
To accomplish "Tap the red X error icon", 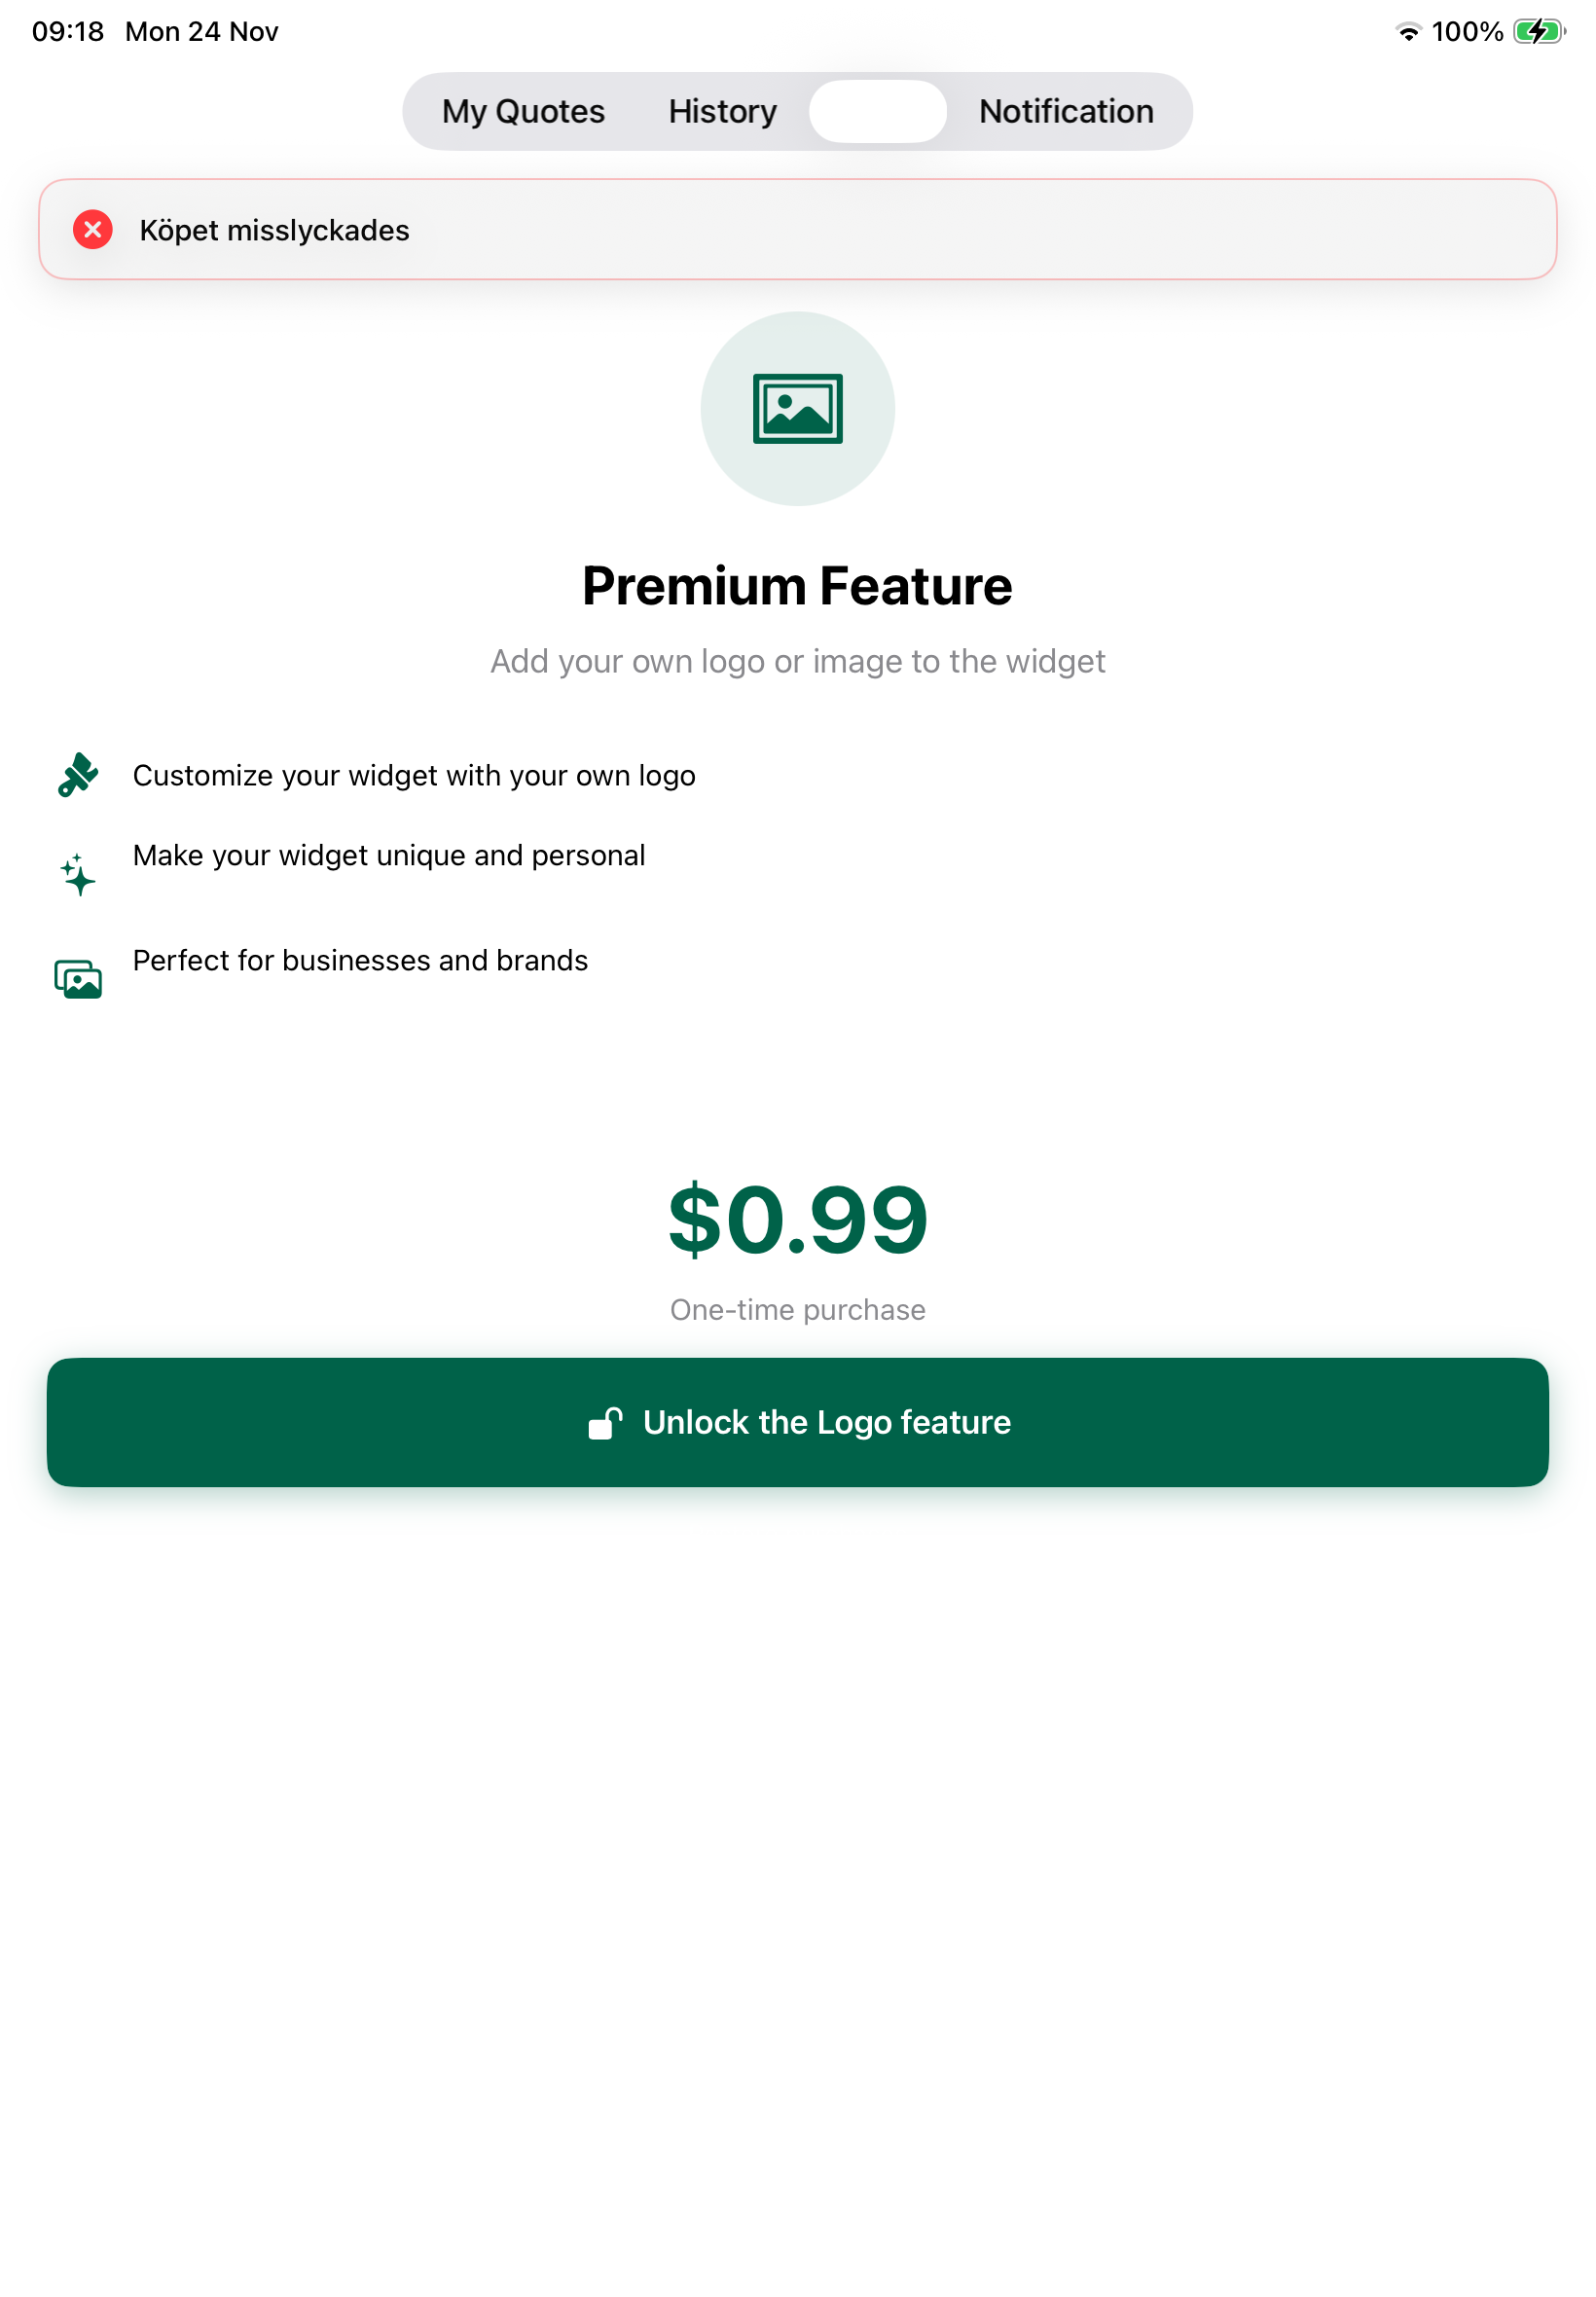I will (93, 230).
